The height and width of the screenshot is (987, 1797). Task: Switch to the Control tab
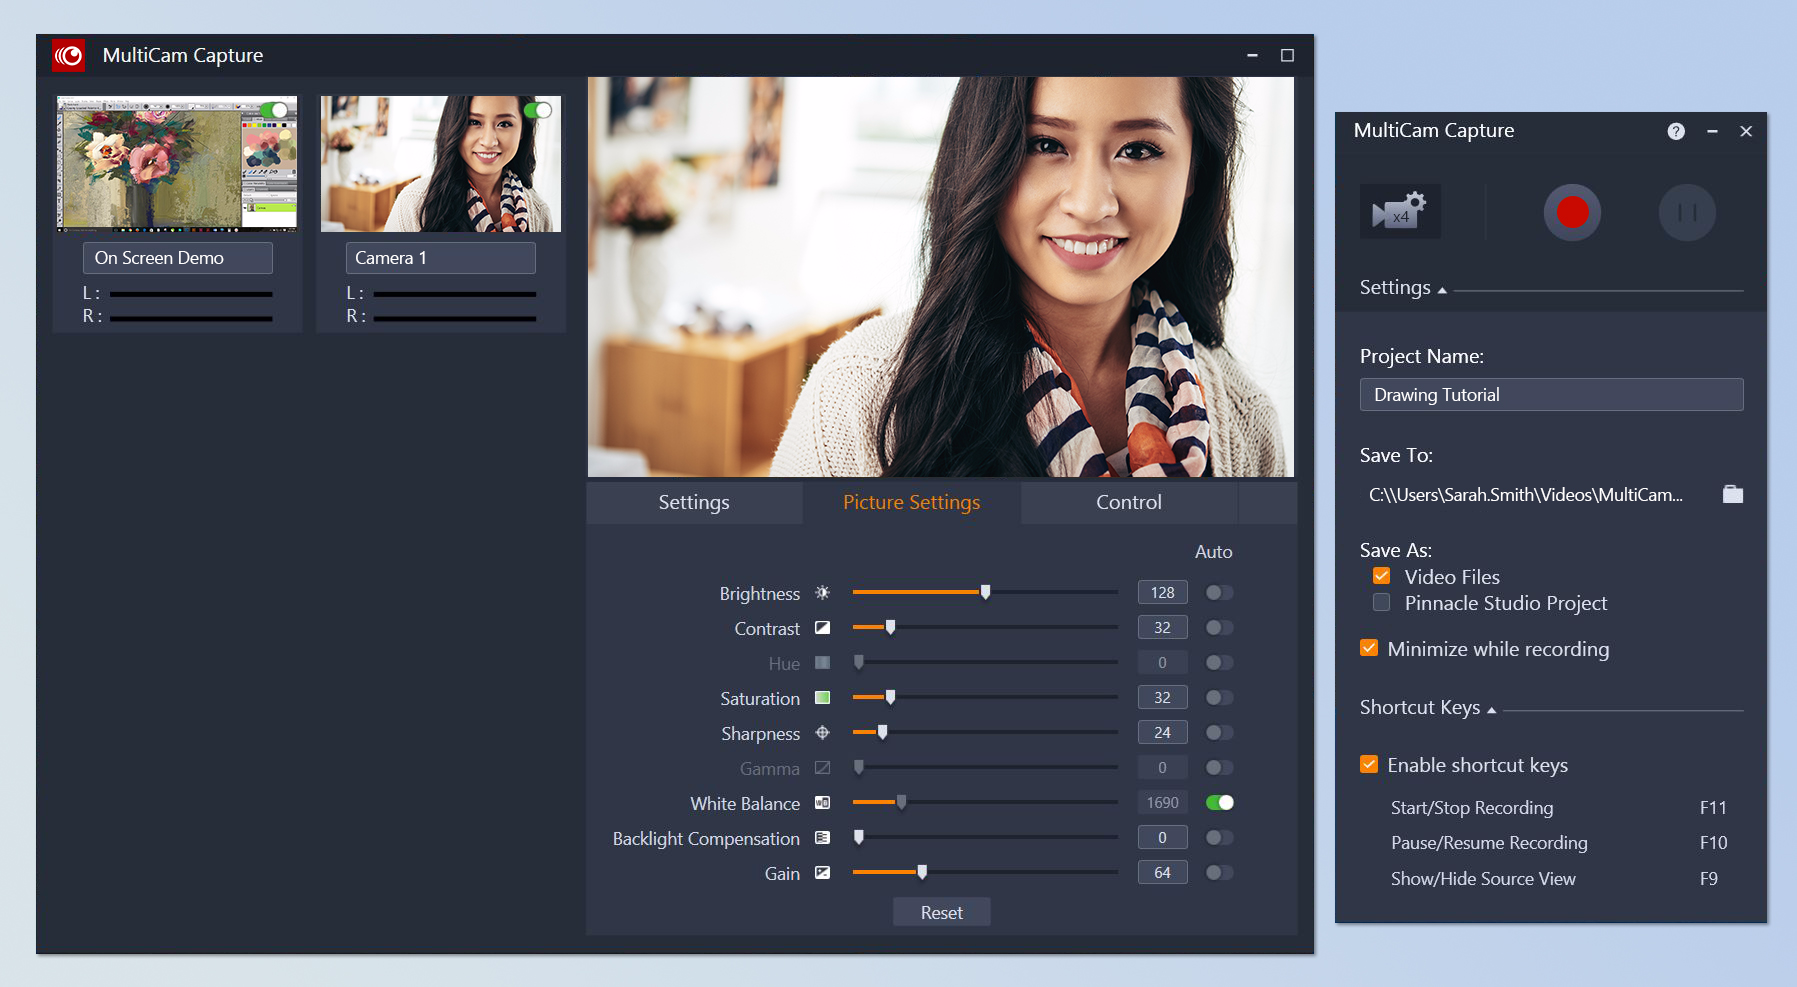pyautogui.click(x=1128, y=502)
